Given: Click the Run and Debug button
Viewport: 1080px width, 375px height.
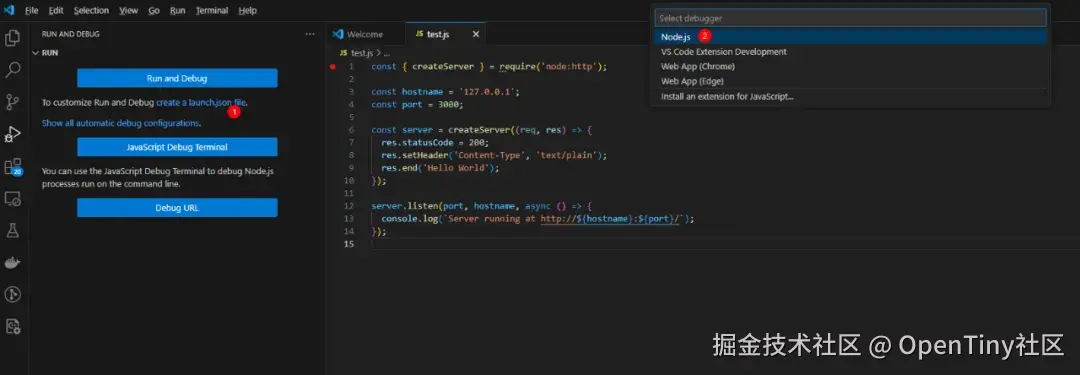Looking at the screenshot, I should point(177,78).
